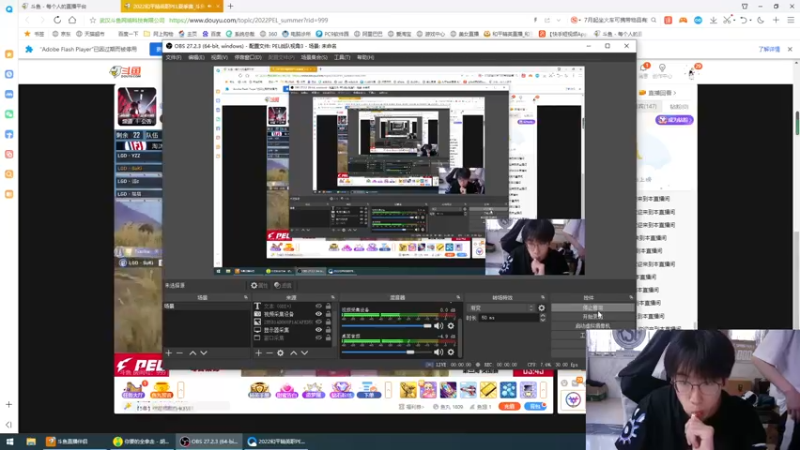The image size is (800, 450).
Task: Toggle visibility of the 窗口采集 source
Action: click(318, 338)
